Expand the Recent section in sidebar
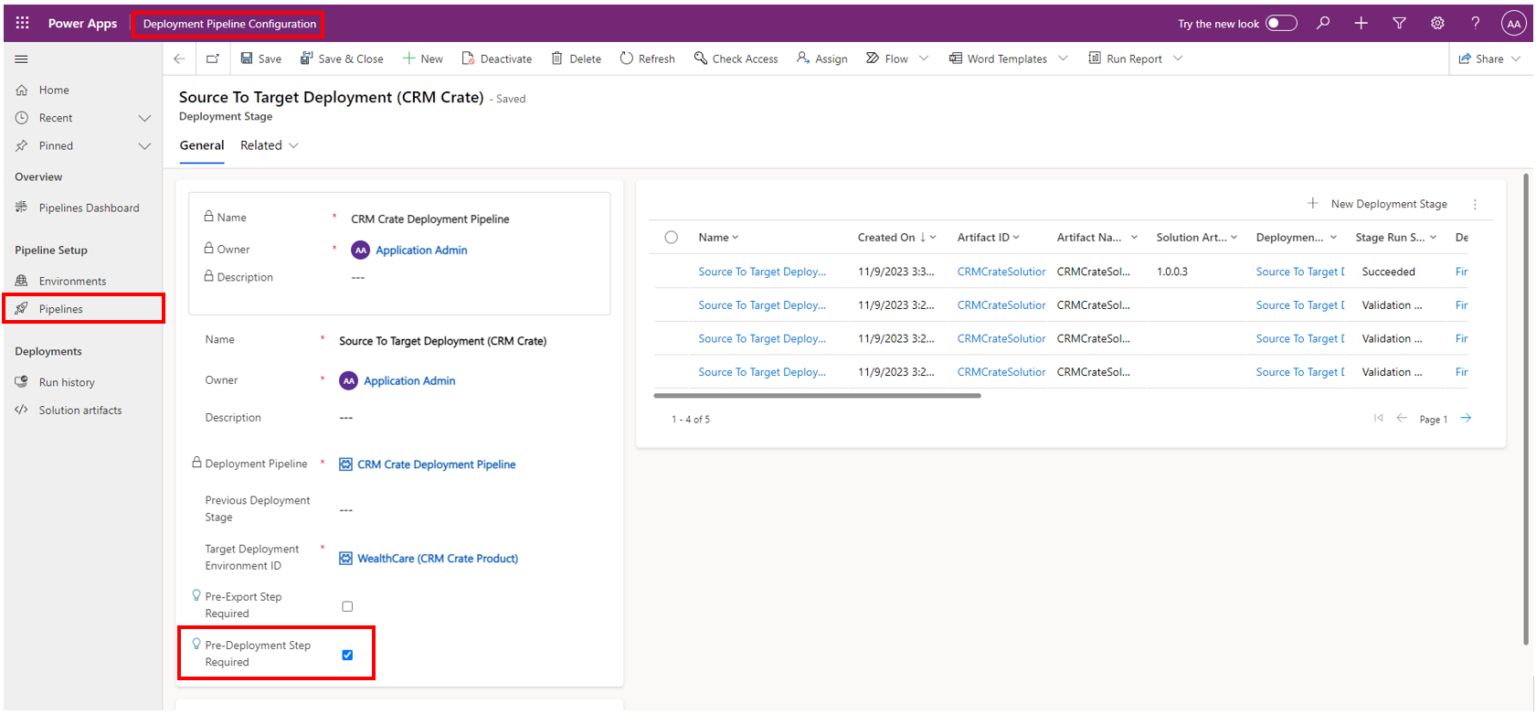The image size is (1536, 715). 145,117
